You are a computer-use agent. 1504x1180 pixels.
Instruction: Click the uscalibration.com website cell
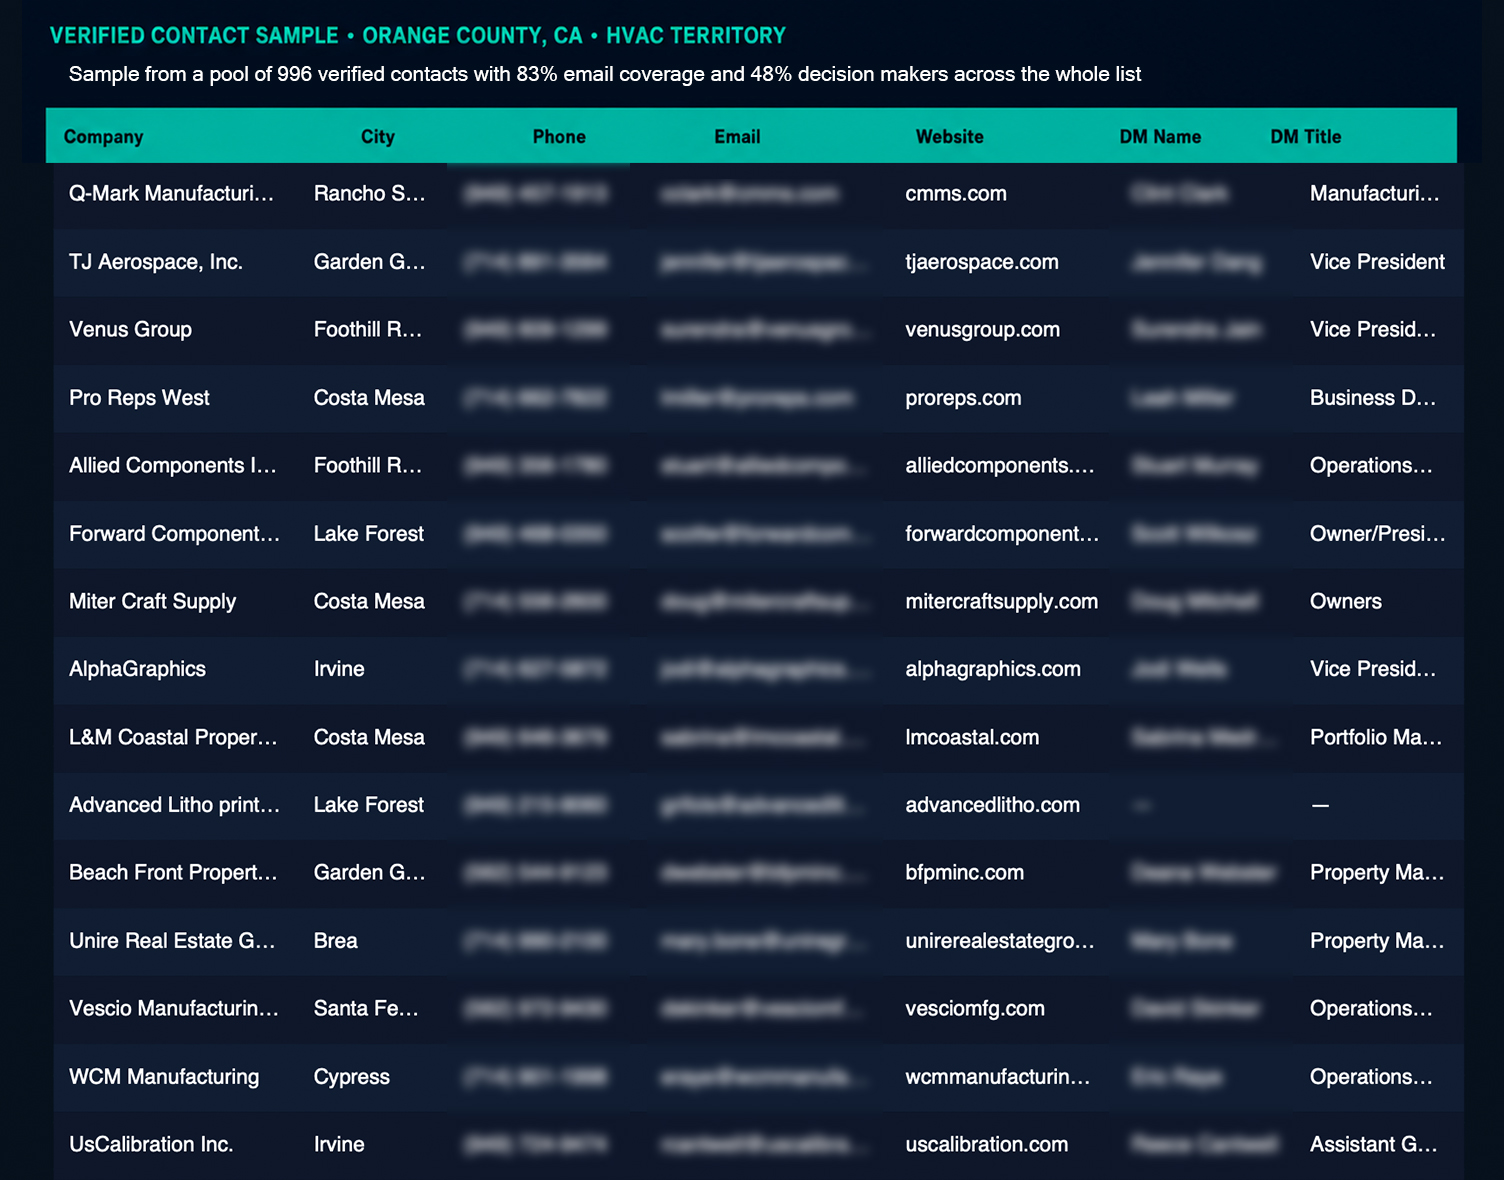click(x=986, y=1145)
